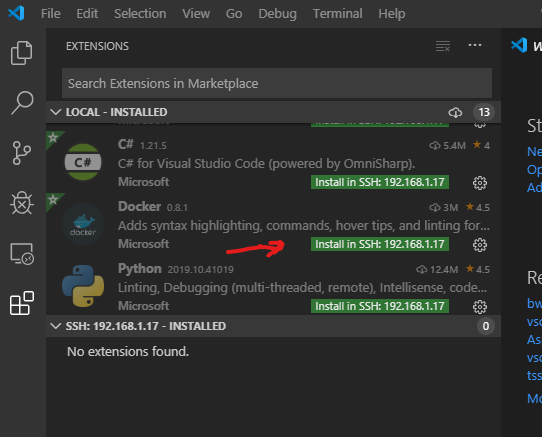Viewport: 542px width, 437px height.
Task: Select the Extensions view icon
Action: pyautogui.click(x=22, y=303)
